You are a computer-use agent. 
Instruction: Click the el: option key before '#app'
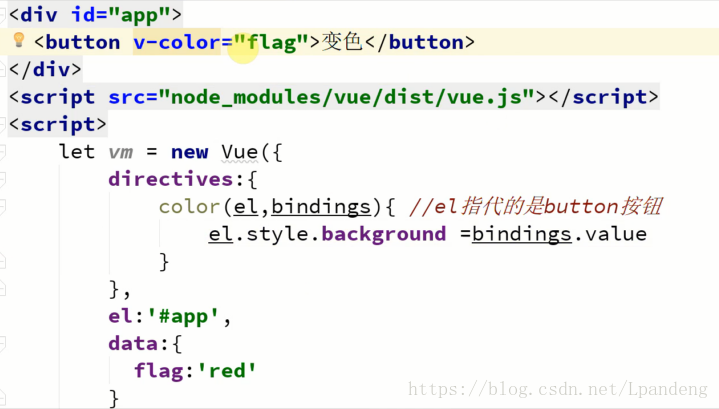pyautogui.click(x=121, y=316)
